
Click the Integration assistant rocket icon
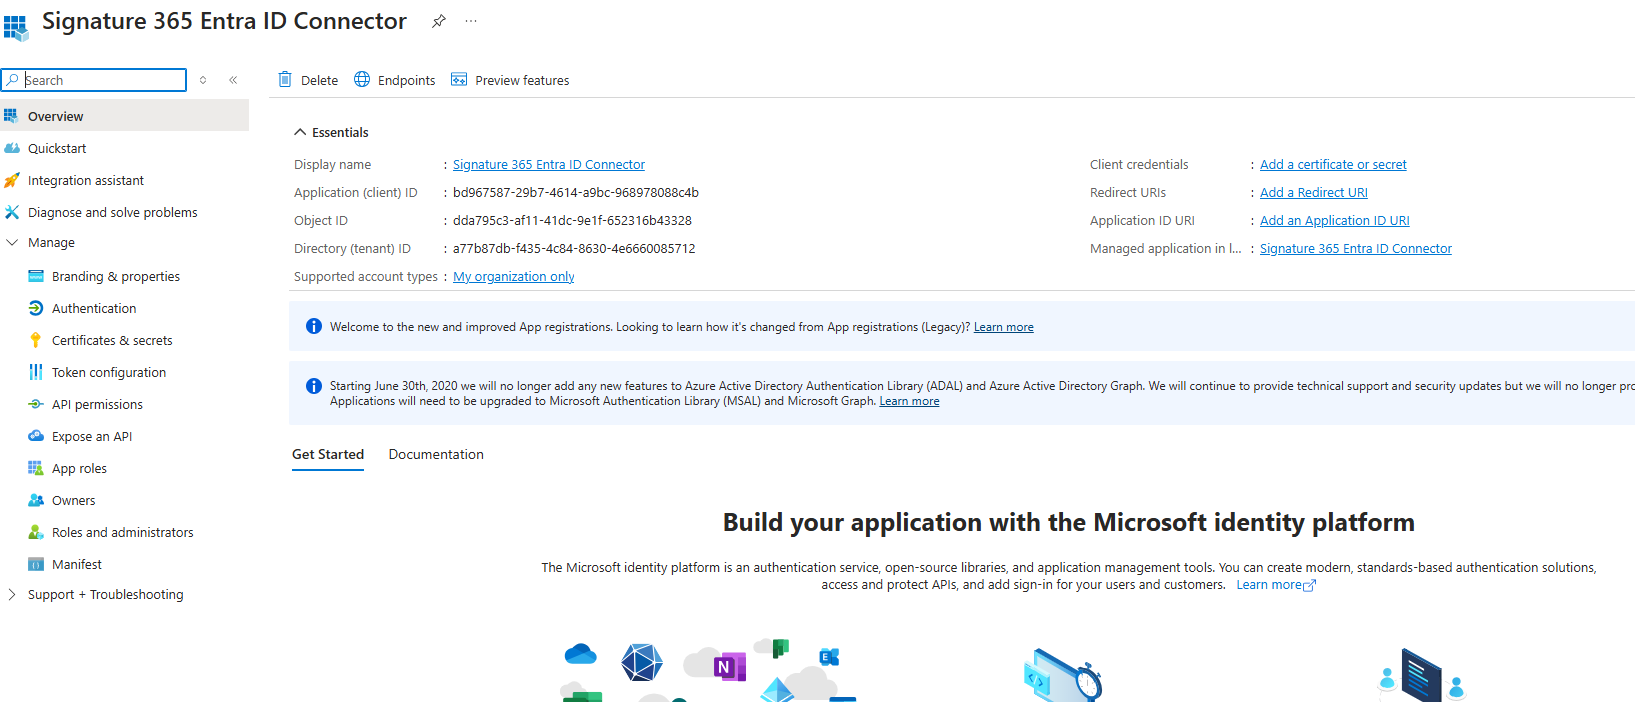12,180
